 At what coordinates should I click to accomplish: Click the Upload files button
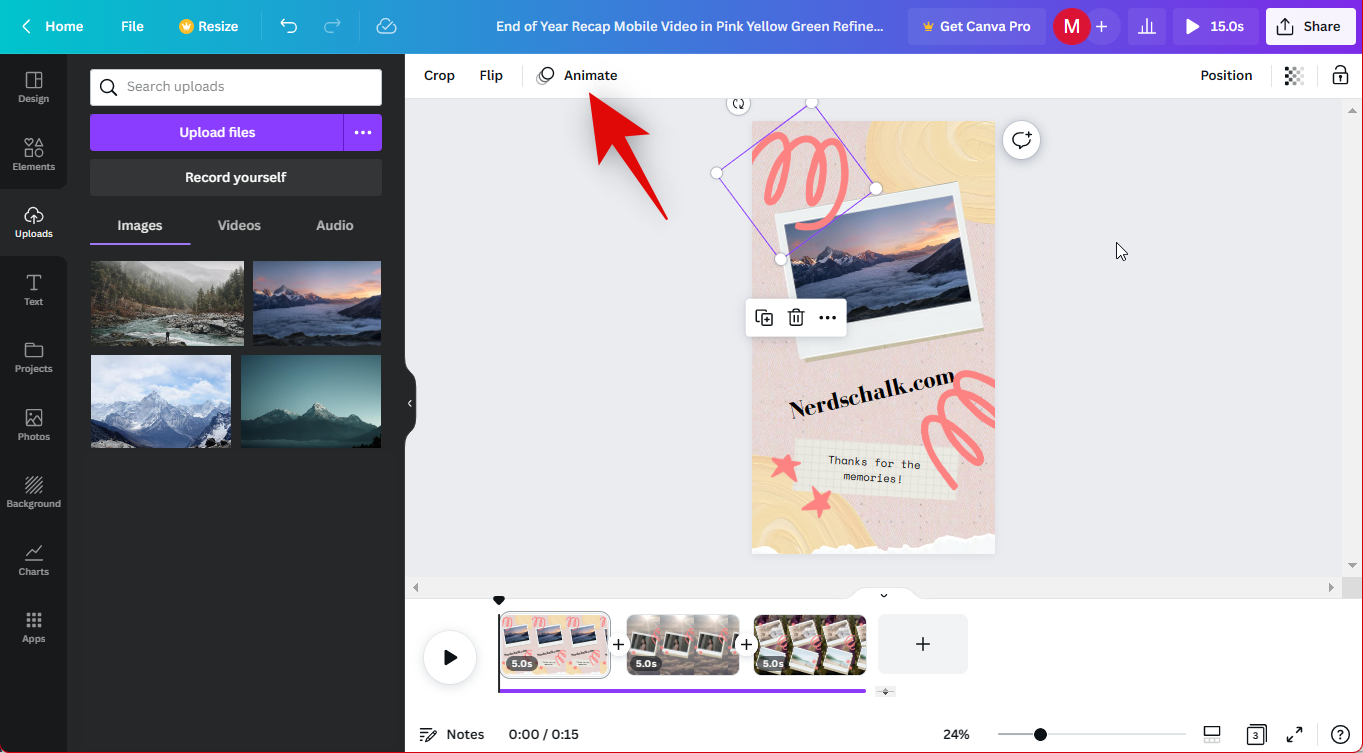click(x=217, y=132)
